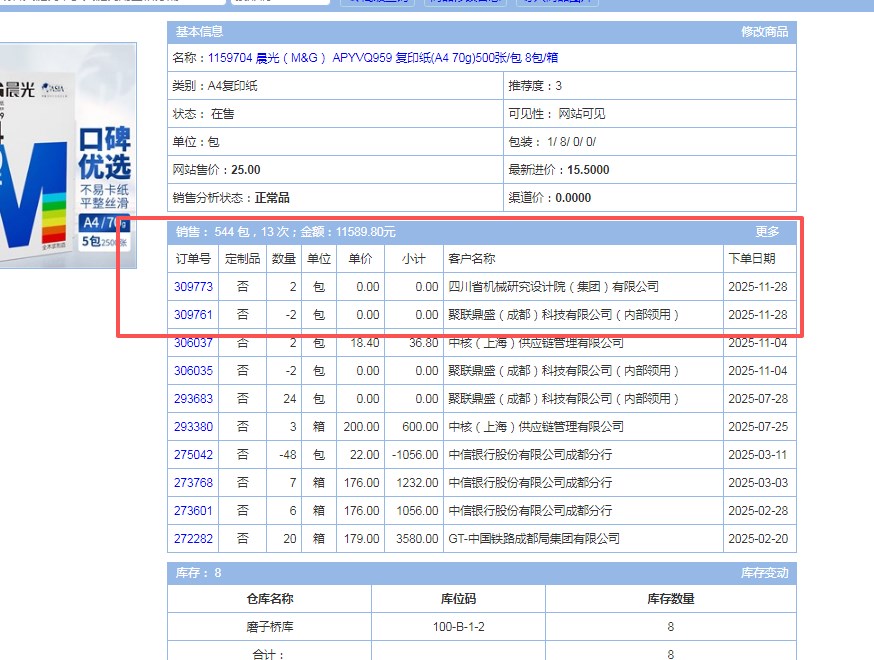Open the 库存变动 inventory changes link
Screen dimensions: 874x660
[x=764, y=573]
